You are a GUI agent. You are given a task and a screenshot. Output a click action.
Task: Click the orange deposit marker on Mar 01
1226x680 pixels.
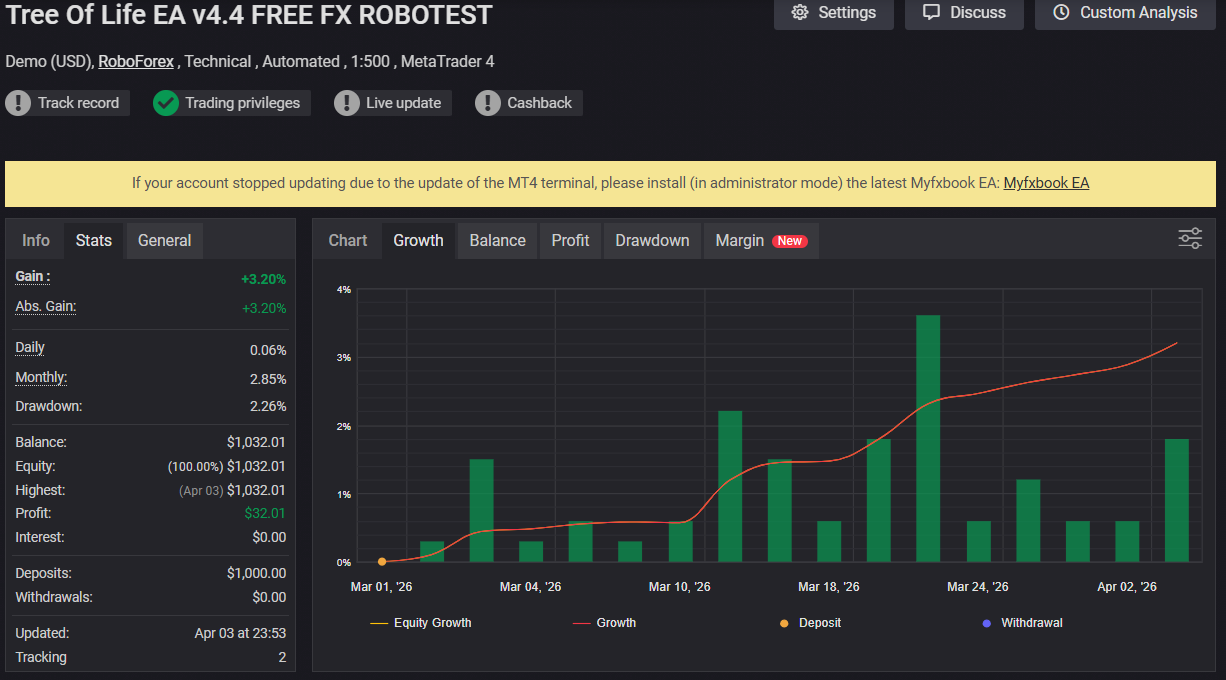(x=382, y=562)
